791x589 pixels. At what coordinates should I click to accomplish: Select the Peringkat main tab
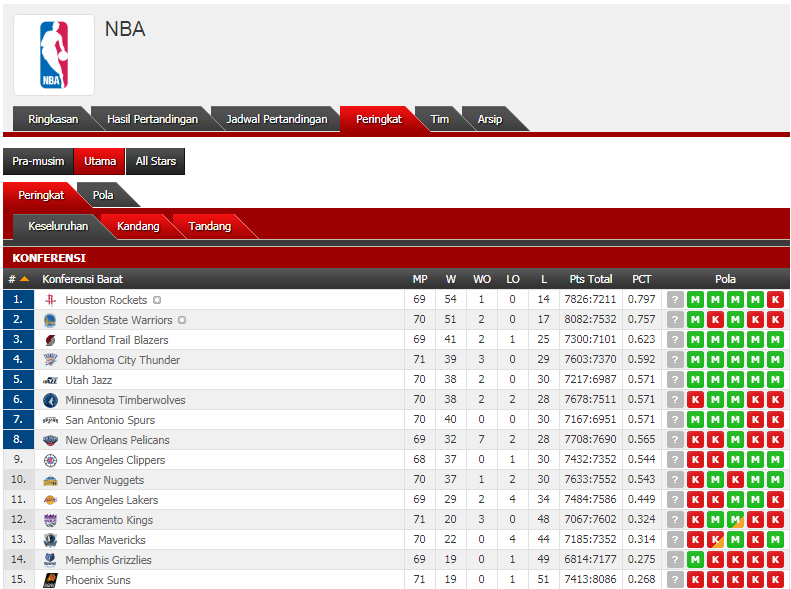(x=379, y=119)
